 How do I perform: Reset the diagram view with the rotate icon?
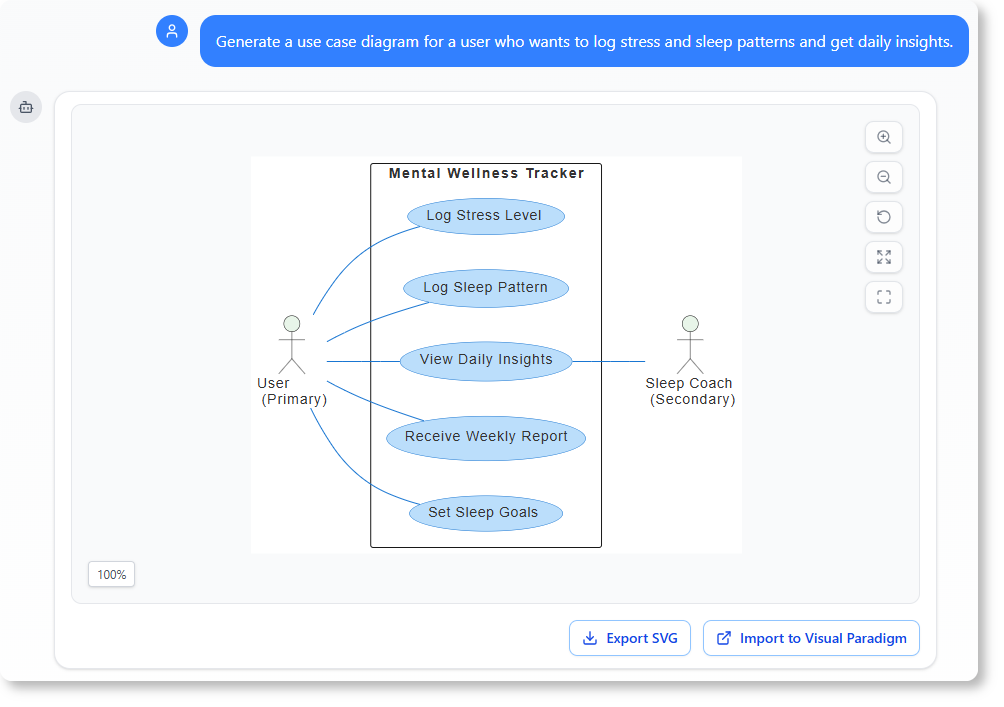click(883, 218)
